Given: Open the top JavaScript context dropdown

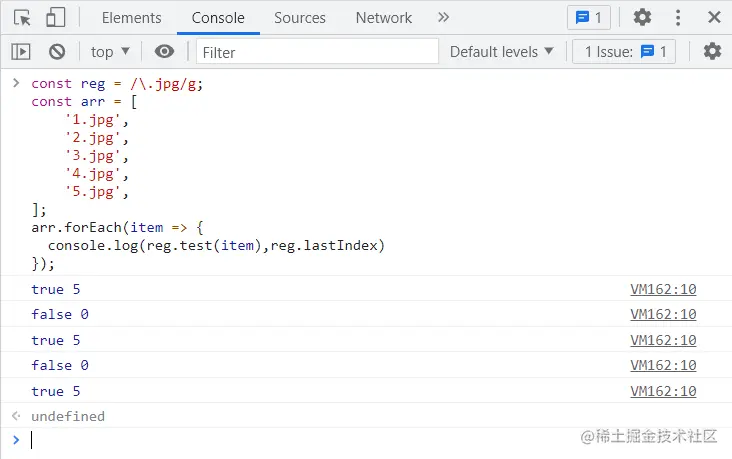Looking at the screenshot, I should [x=110, y=52].
